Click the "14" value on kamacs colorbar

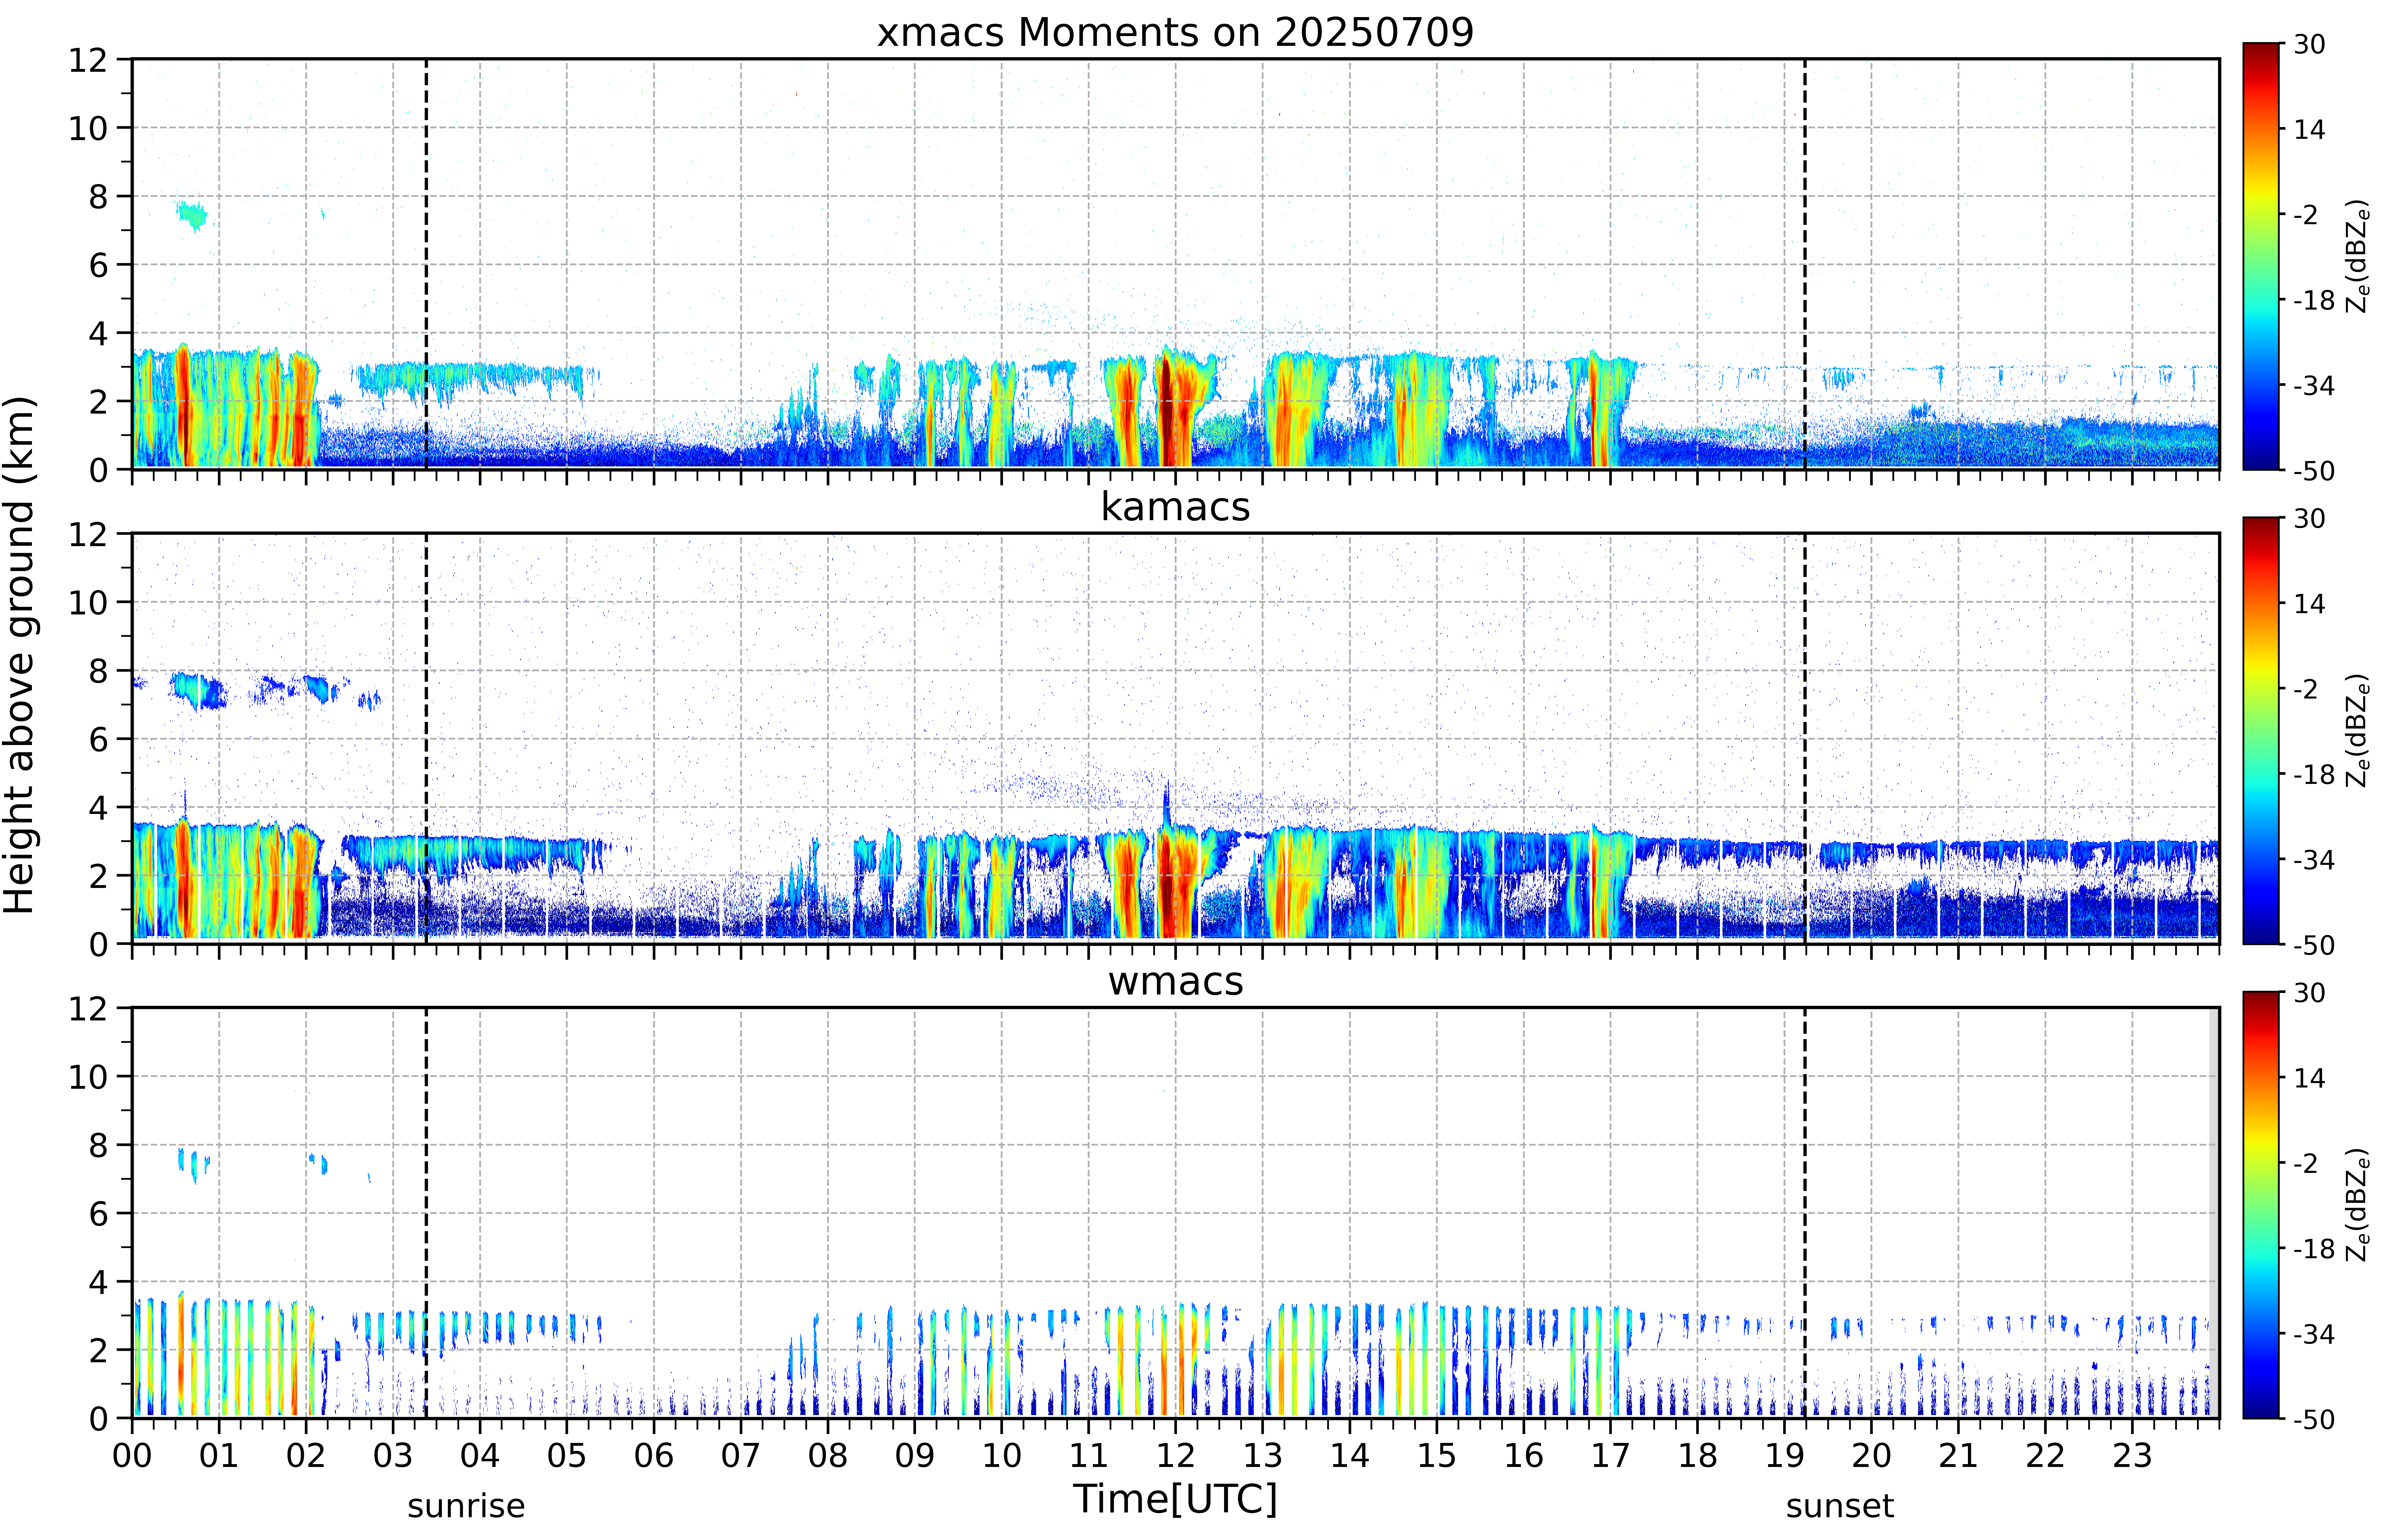tap(2309, 604)
